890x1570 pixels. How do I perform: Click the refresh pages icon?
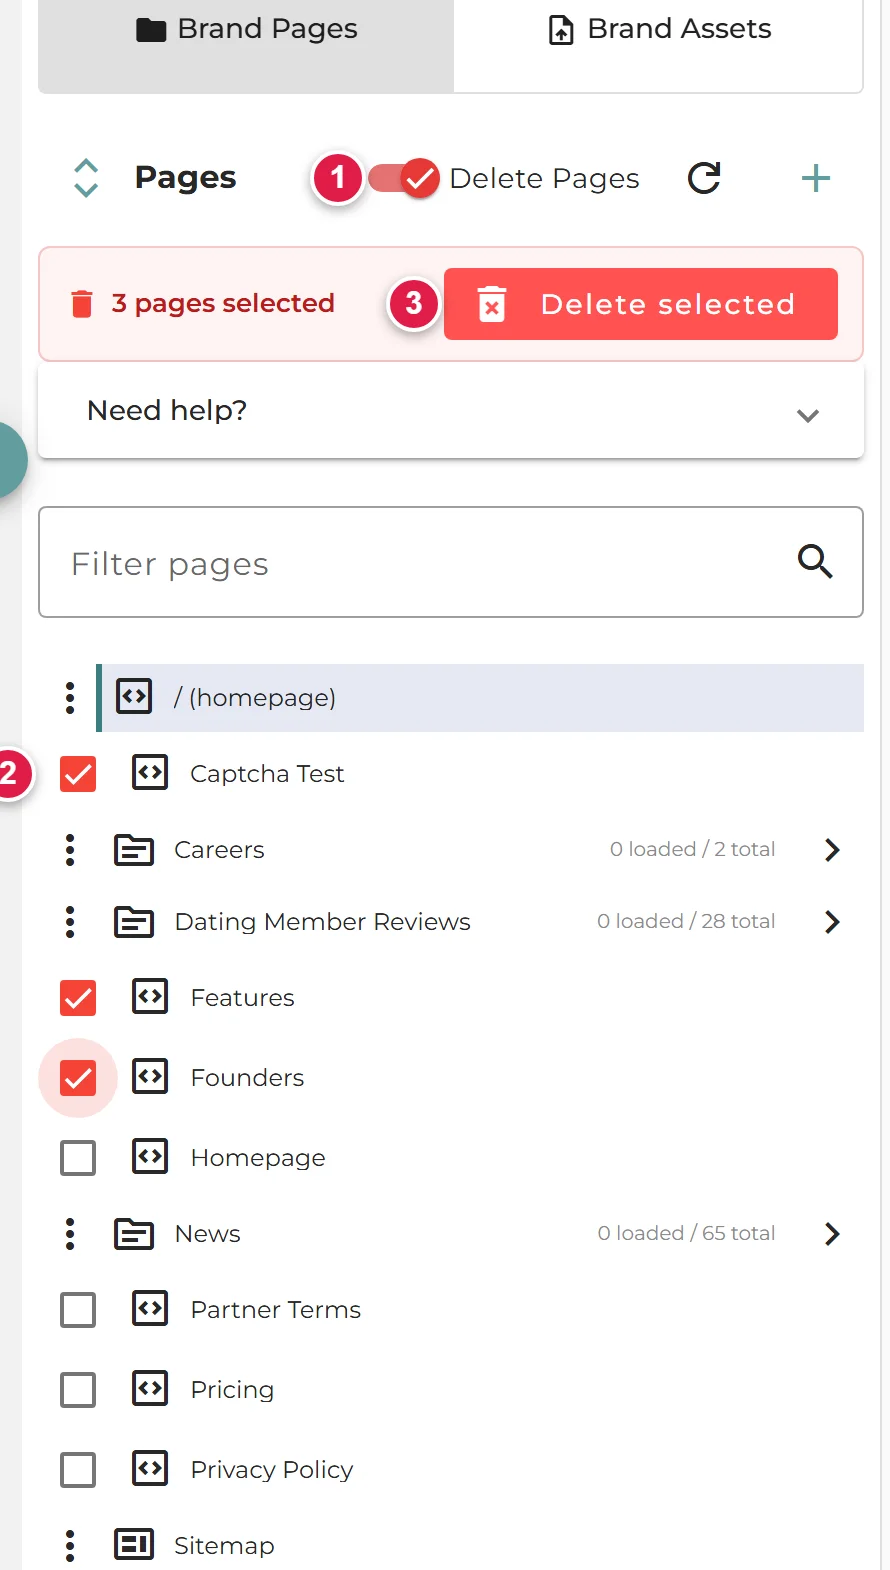(x=704, y=178)
